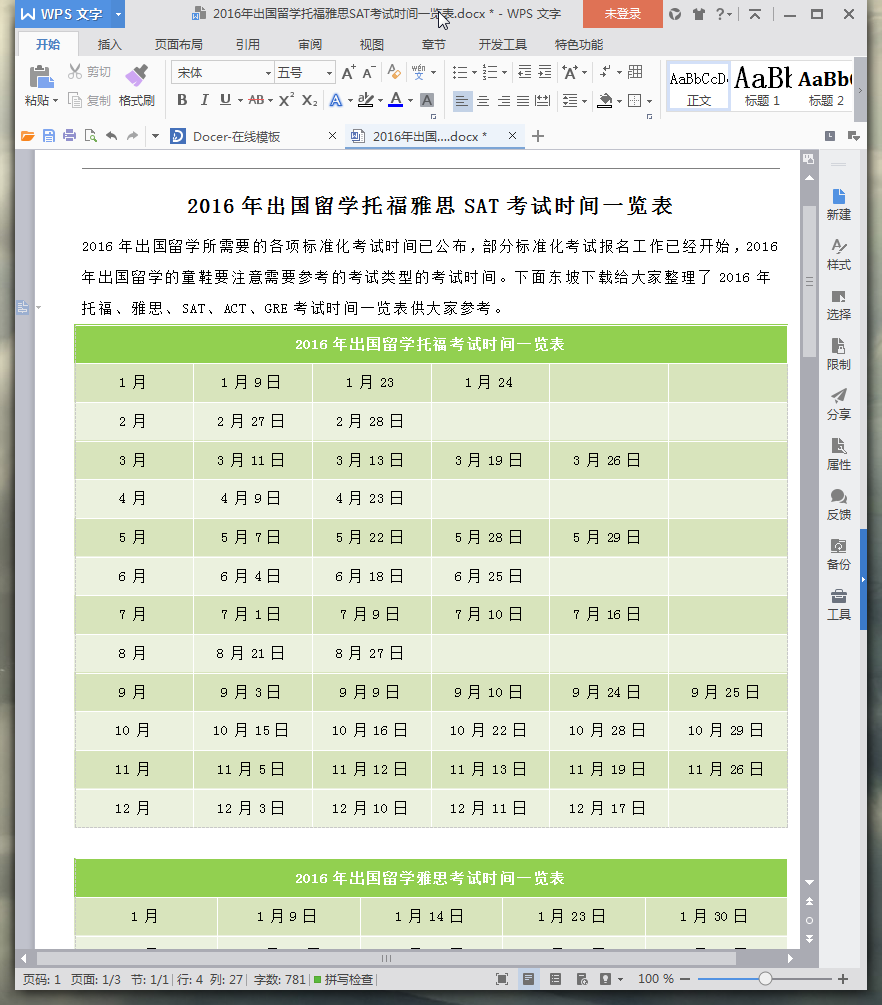Click the Cut scissors icon

pos(75,72)
